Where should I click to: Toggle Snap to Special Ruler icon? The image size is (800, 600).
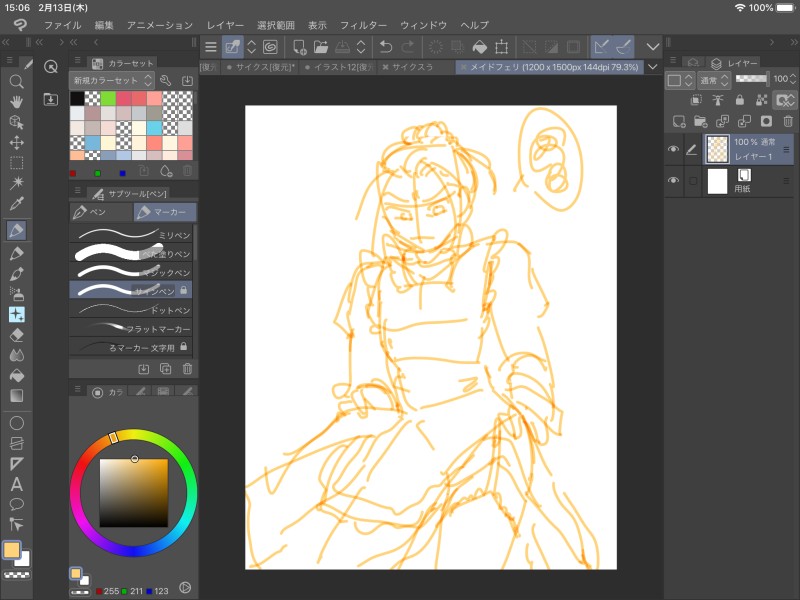coord(623,47)
